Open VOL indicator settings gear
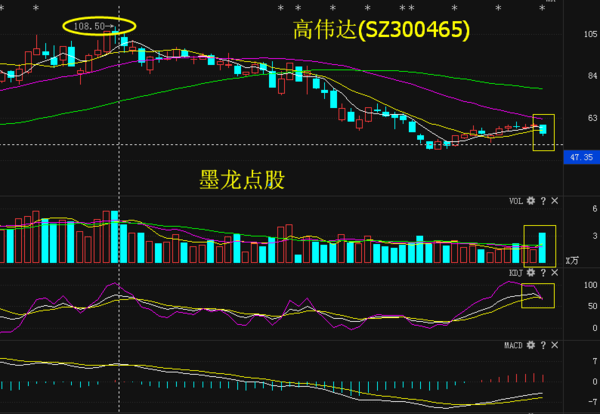Screen dimensions: 600x414 (531, 201)
